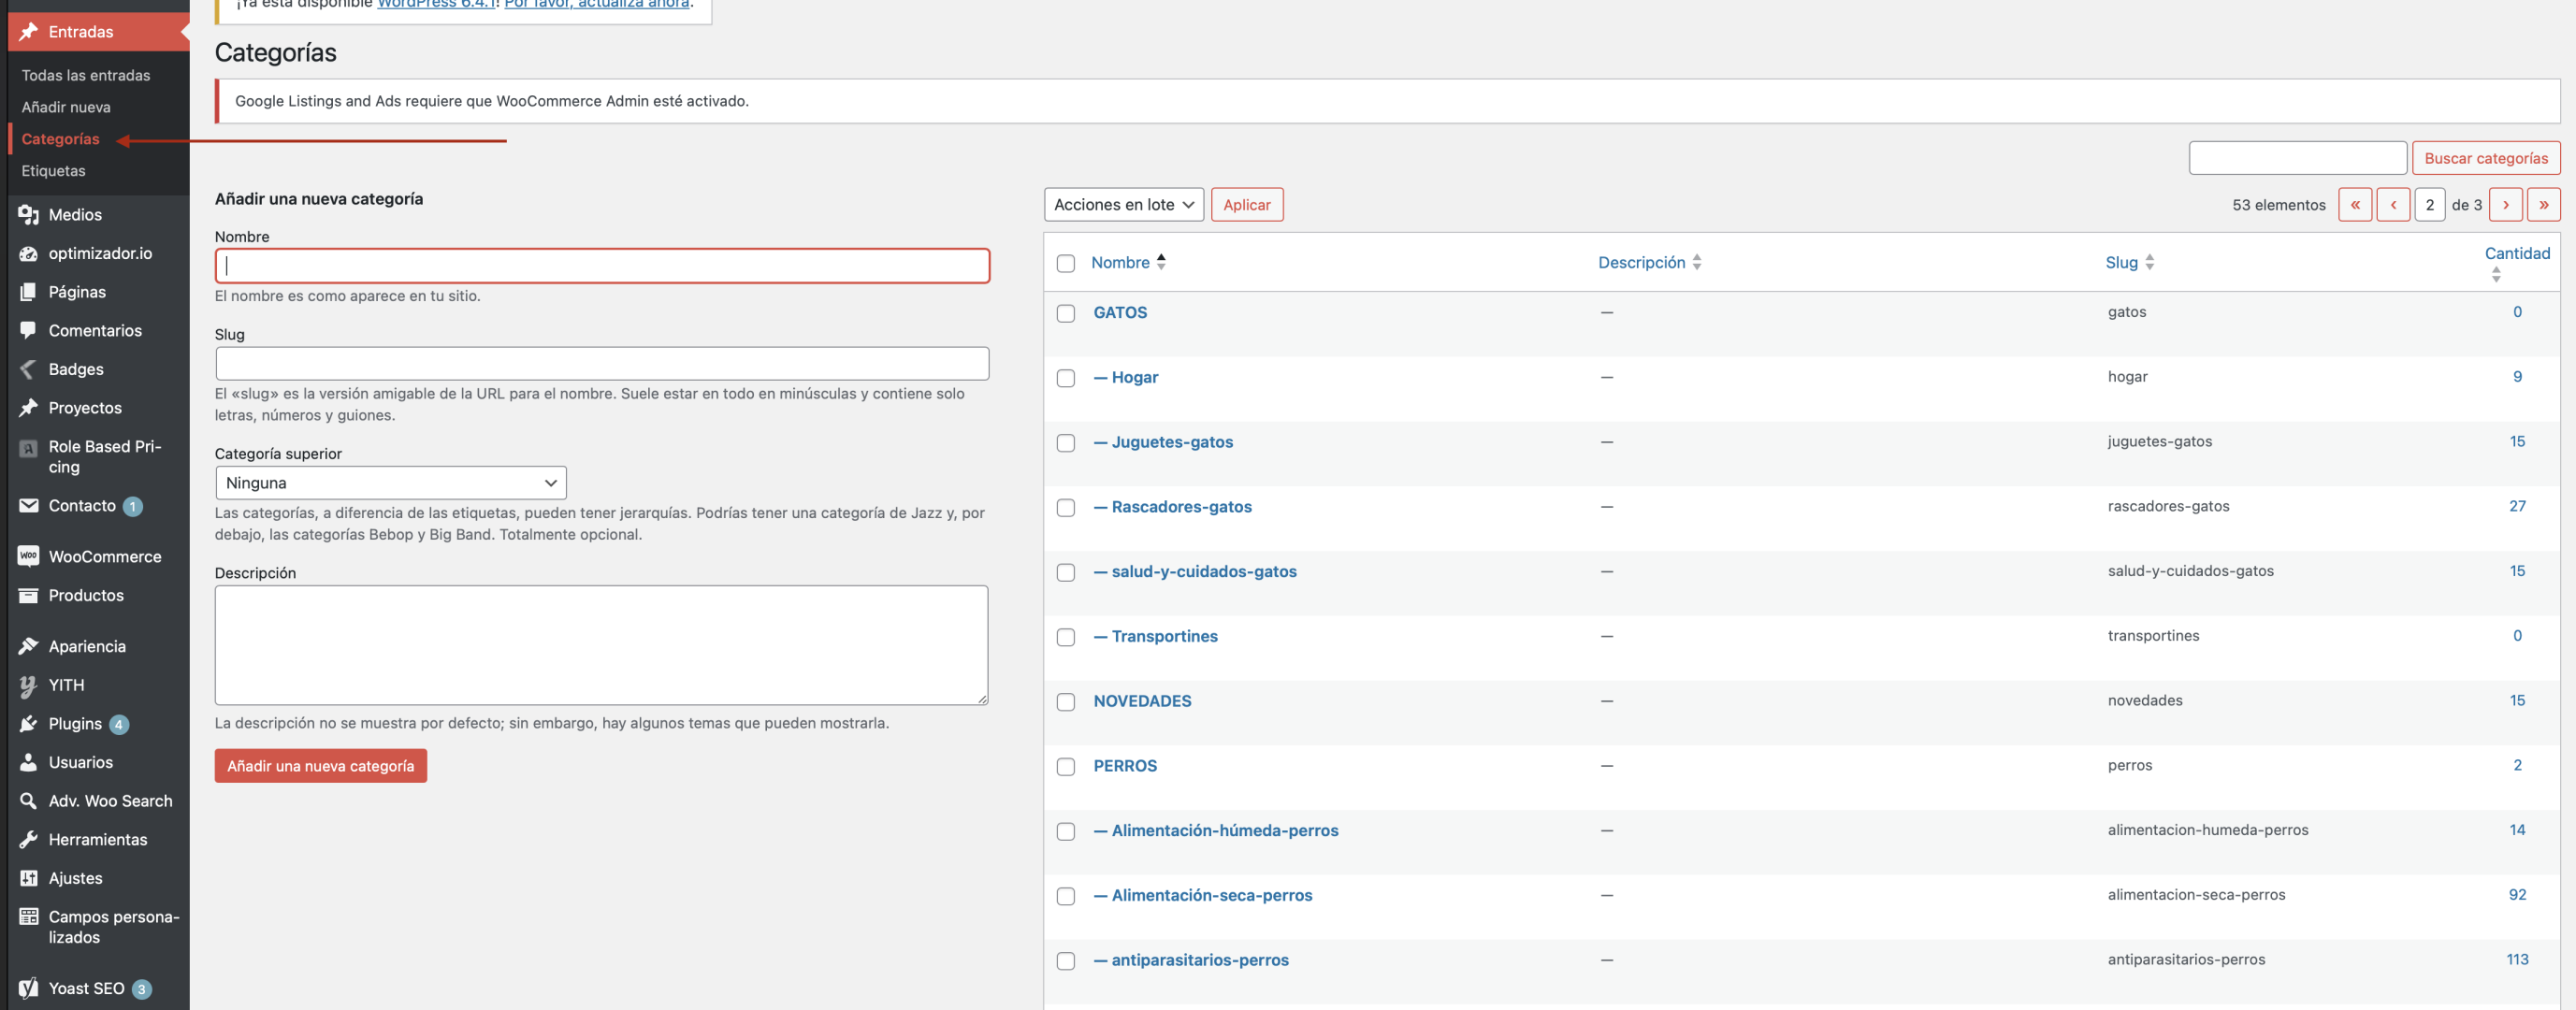Image resolution: width=2576 pixels, height=1010 pixels.
Task: Click the Badges tag icon
Action: [28, 370]
